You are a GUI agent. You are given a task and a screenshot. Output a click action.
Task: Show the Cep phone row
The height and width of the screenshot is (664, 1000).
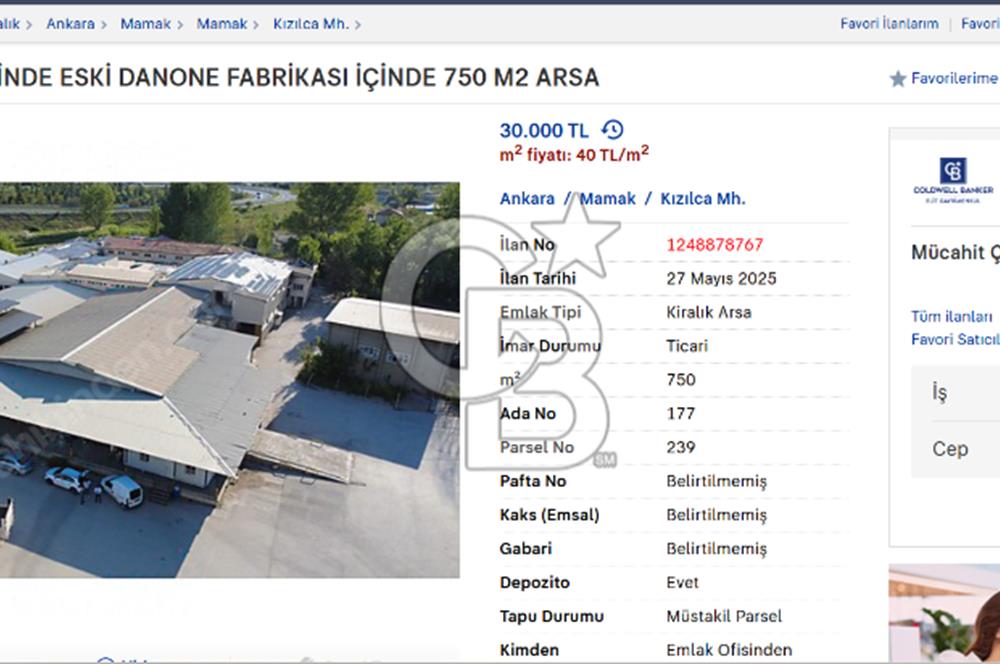[x=955, y=449]
